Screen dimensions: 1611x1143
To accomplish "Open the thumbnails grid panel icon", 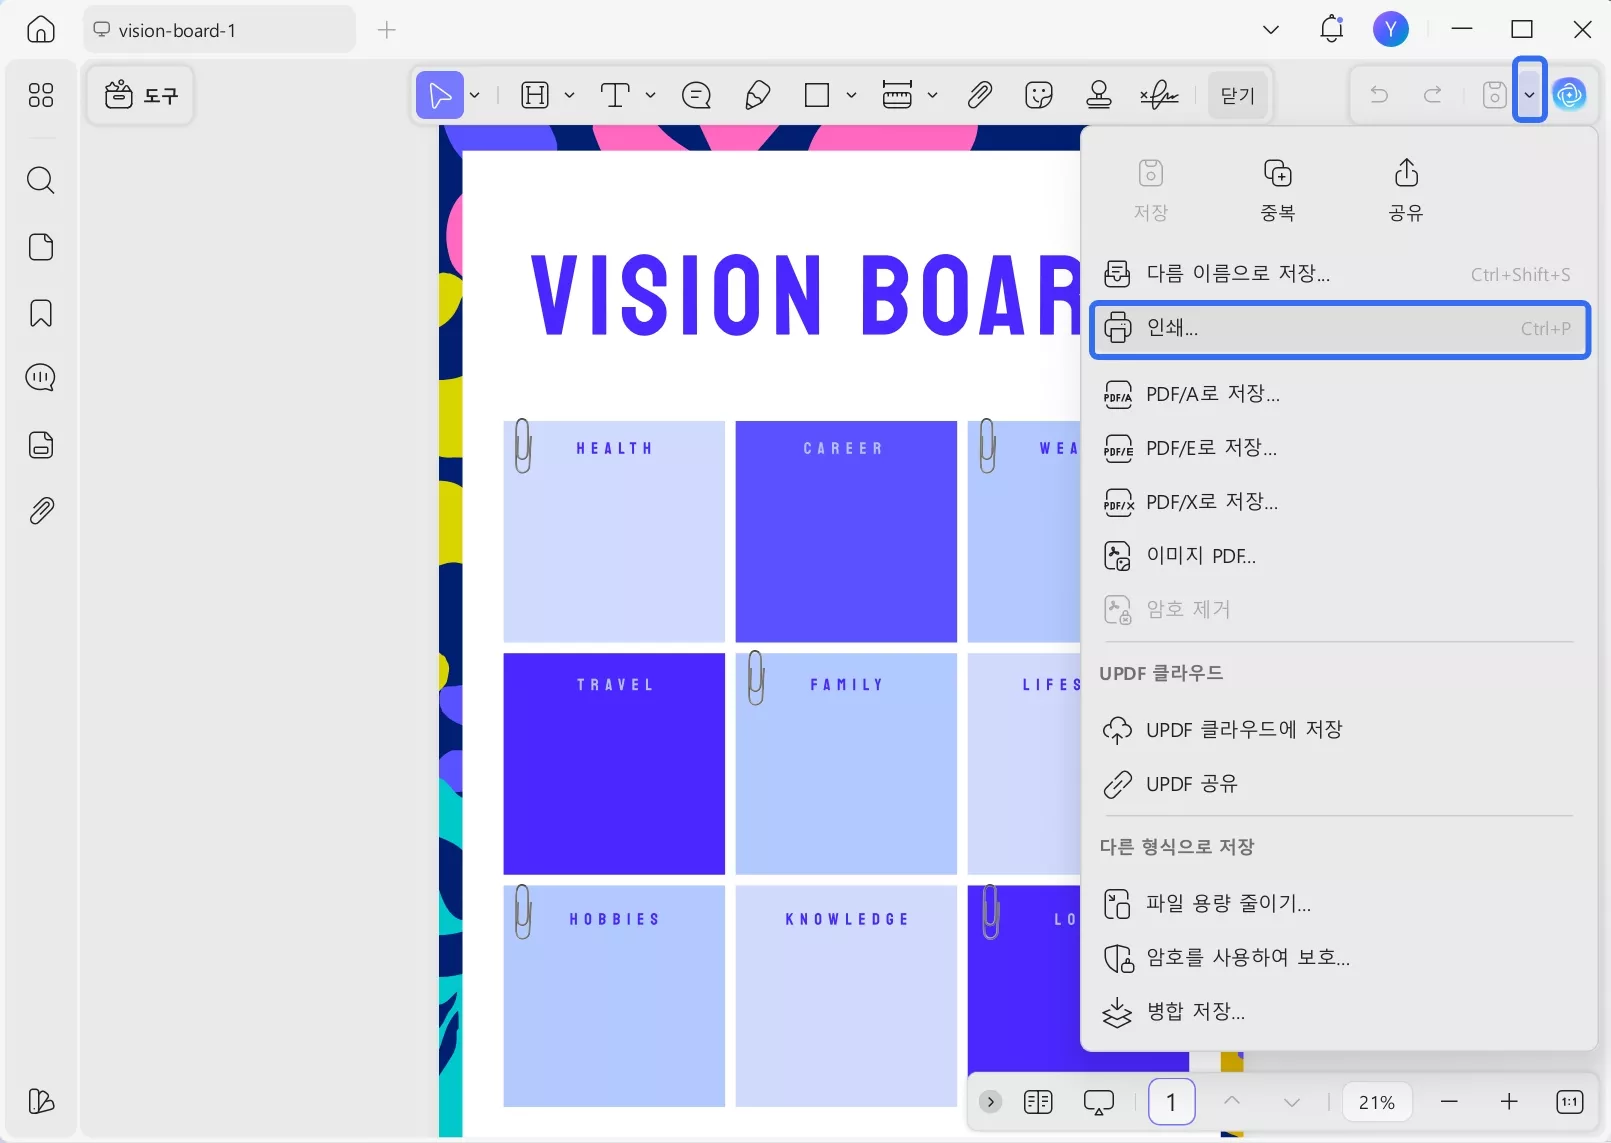I will 41,95.
